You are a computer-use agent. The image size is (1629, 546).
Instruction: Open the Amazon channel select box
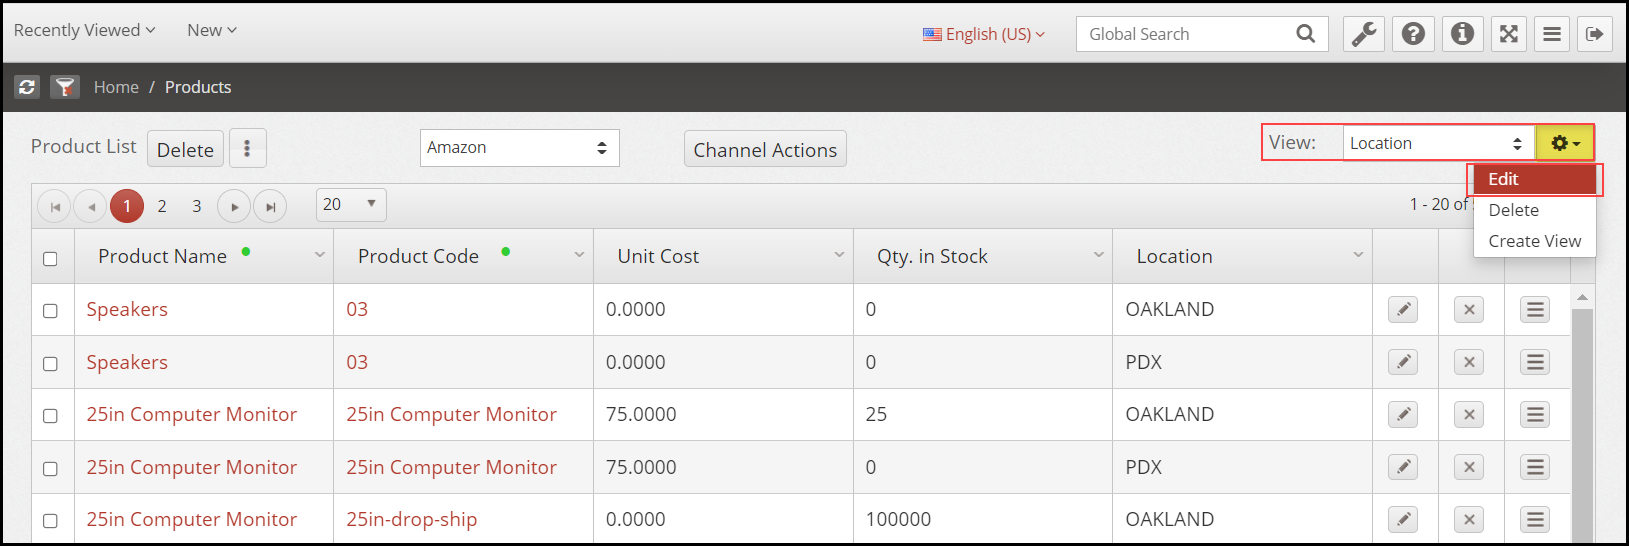tap(519, 147)
